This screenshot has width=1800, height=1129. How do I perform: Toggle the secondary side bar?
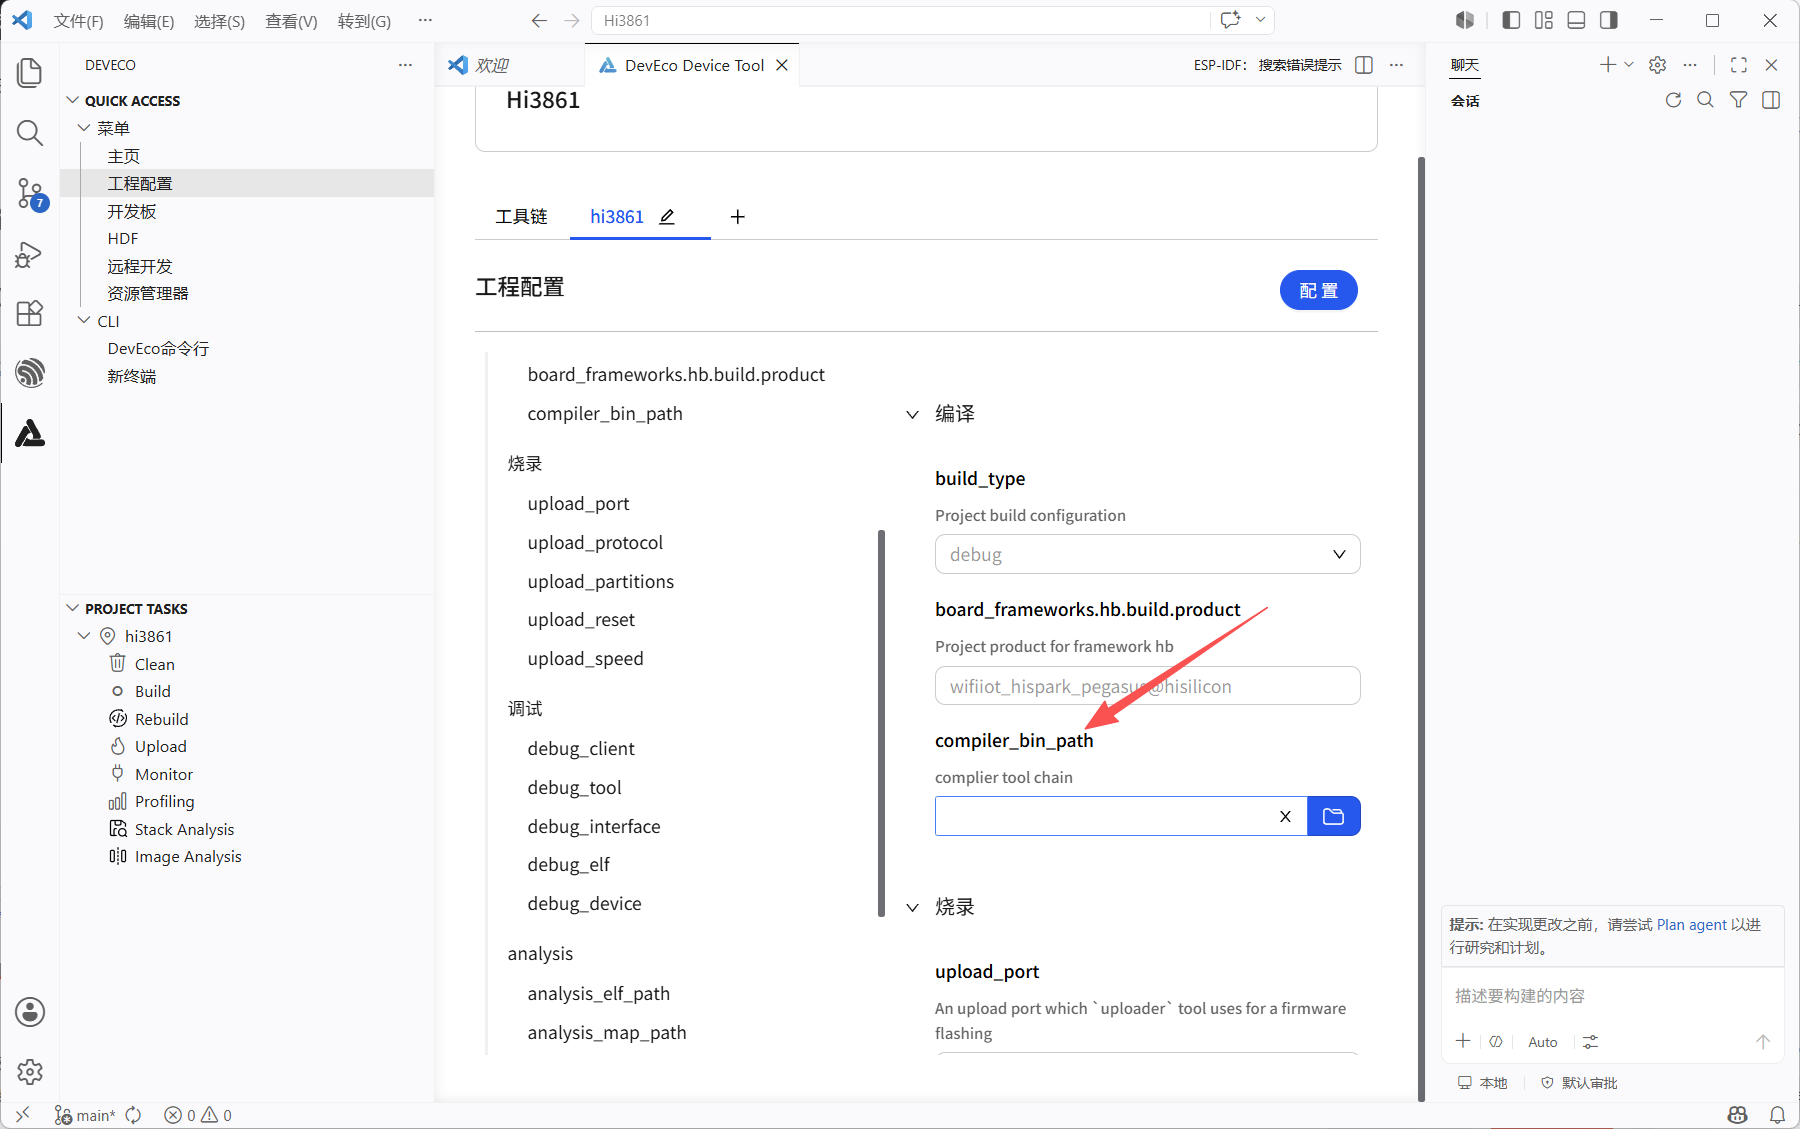coord(1608,20)
